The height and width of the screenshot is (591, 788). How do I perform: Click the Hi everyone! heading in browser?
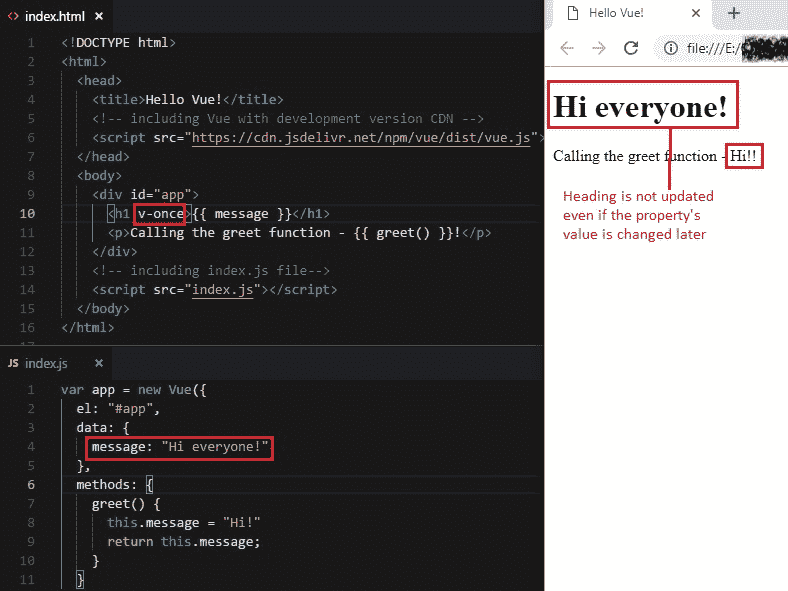click(x=640, y=107)
